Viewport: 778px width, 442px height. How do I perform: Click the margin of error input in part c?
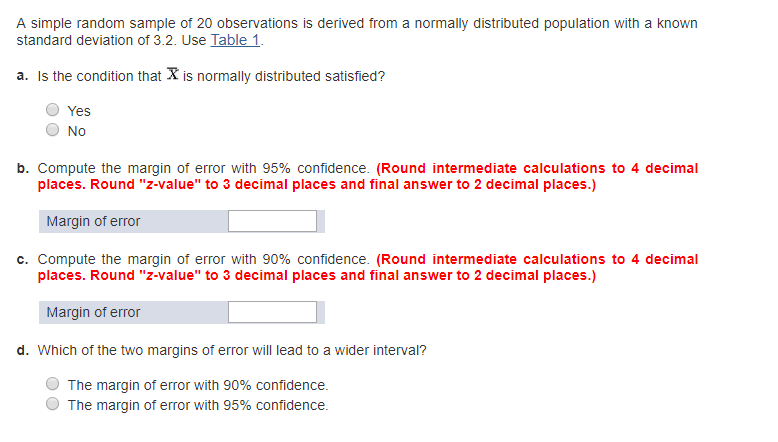(272, 312)
